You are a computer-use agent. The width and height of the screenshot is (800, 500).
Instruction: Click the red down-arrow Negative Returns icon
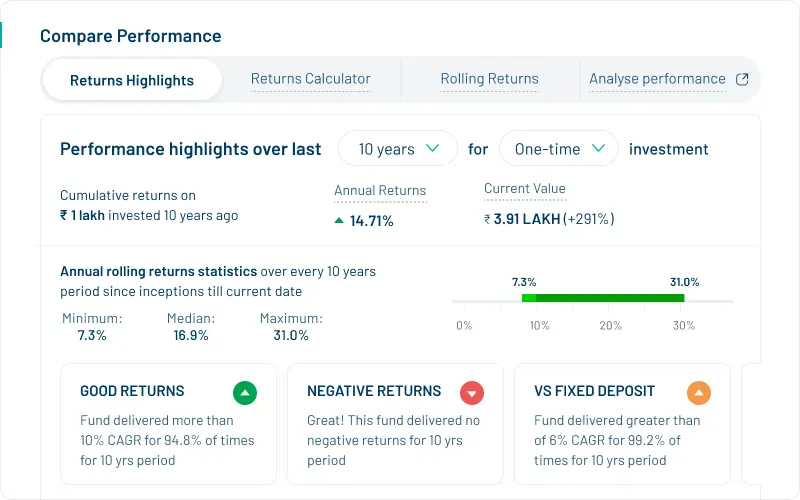point(472,392)
